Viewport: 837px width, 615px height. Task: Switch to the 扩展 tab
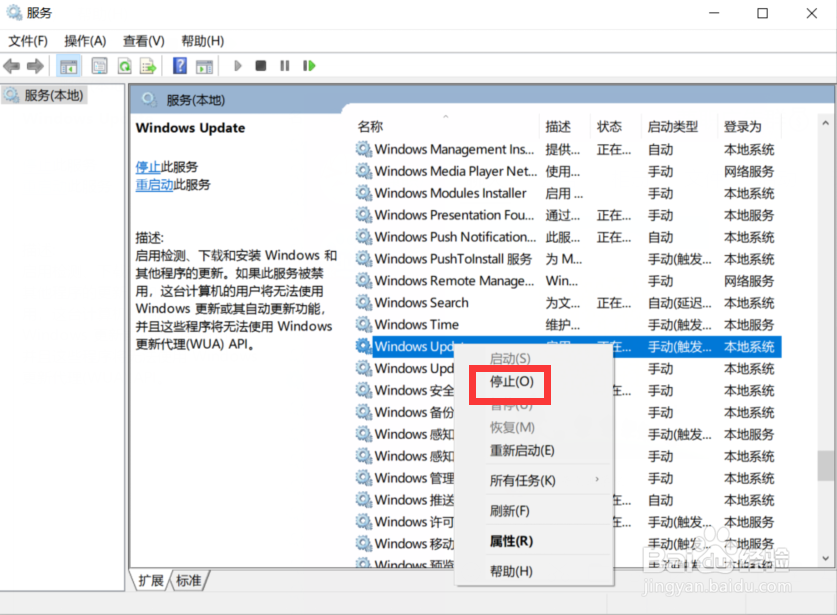click(151, 580)
